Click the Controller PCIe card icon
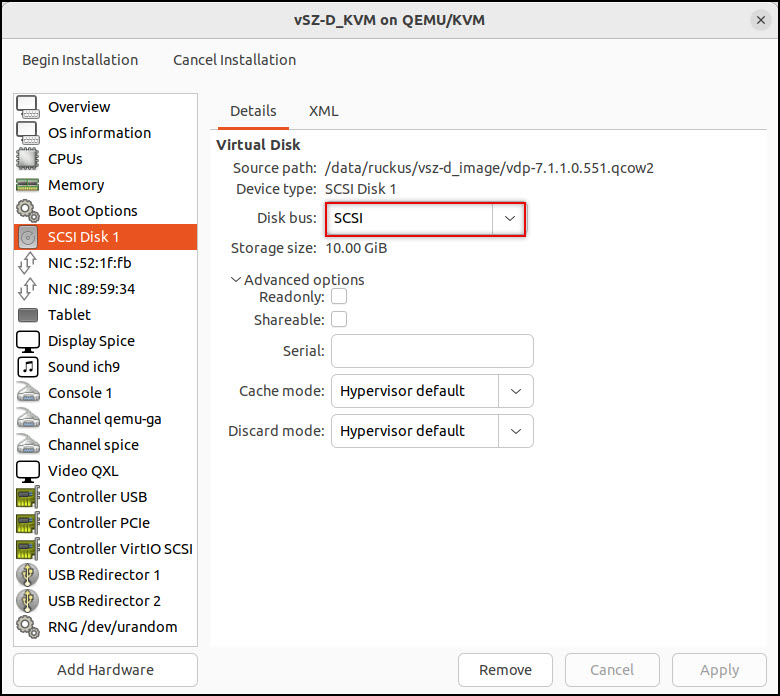Image resolution: width=780 pixels, height=696 pixels. pos(28,523)
